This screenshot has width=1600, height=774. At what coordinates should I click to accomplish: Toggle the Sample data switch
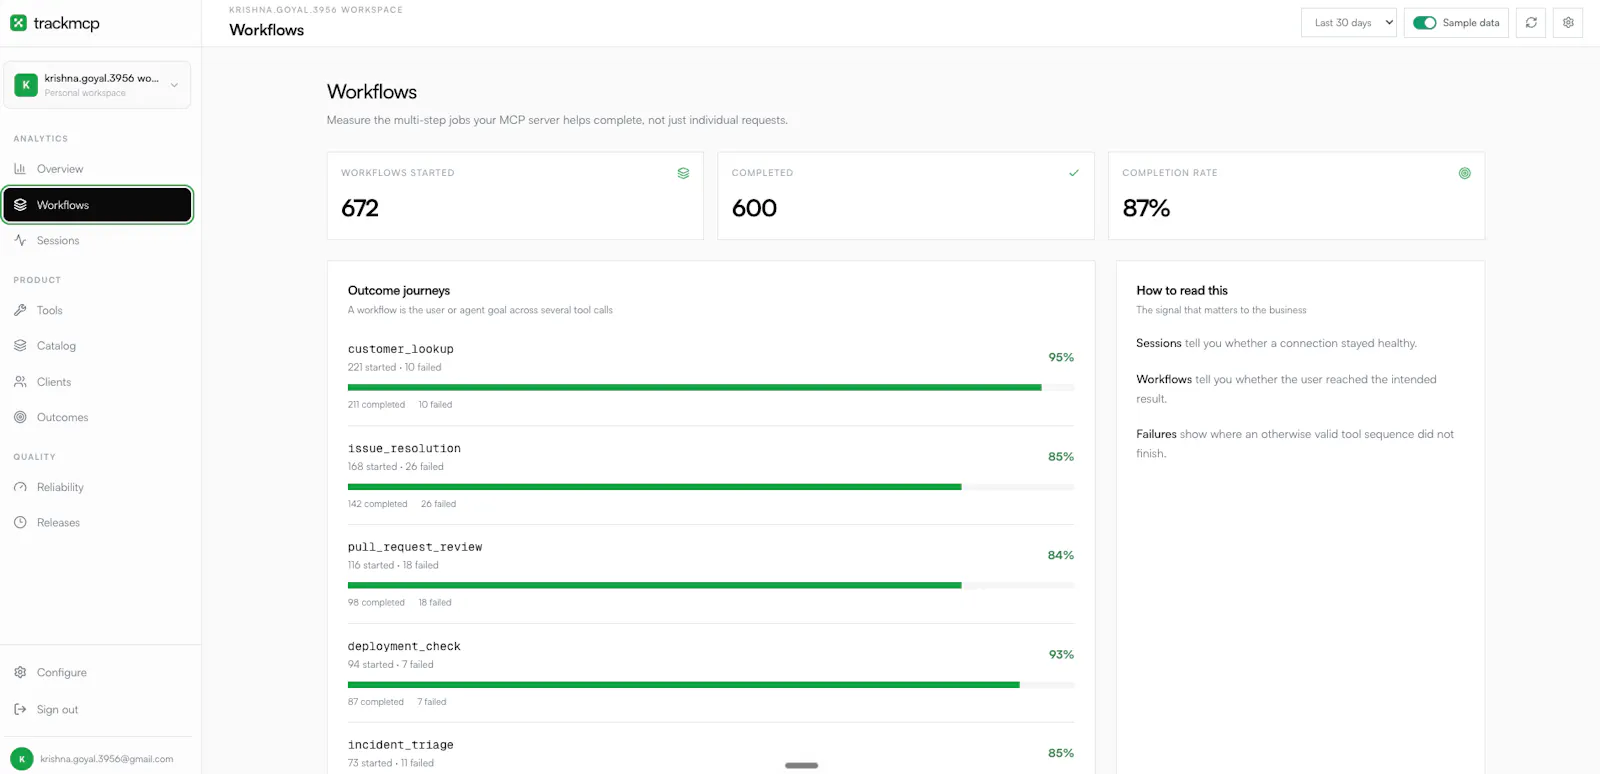pyautogui.click(x=1425, y=23)
